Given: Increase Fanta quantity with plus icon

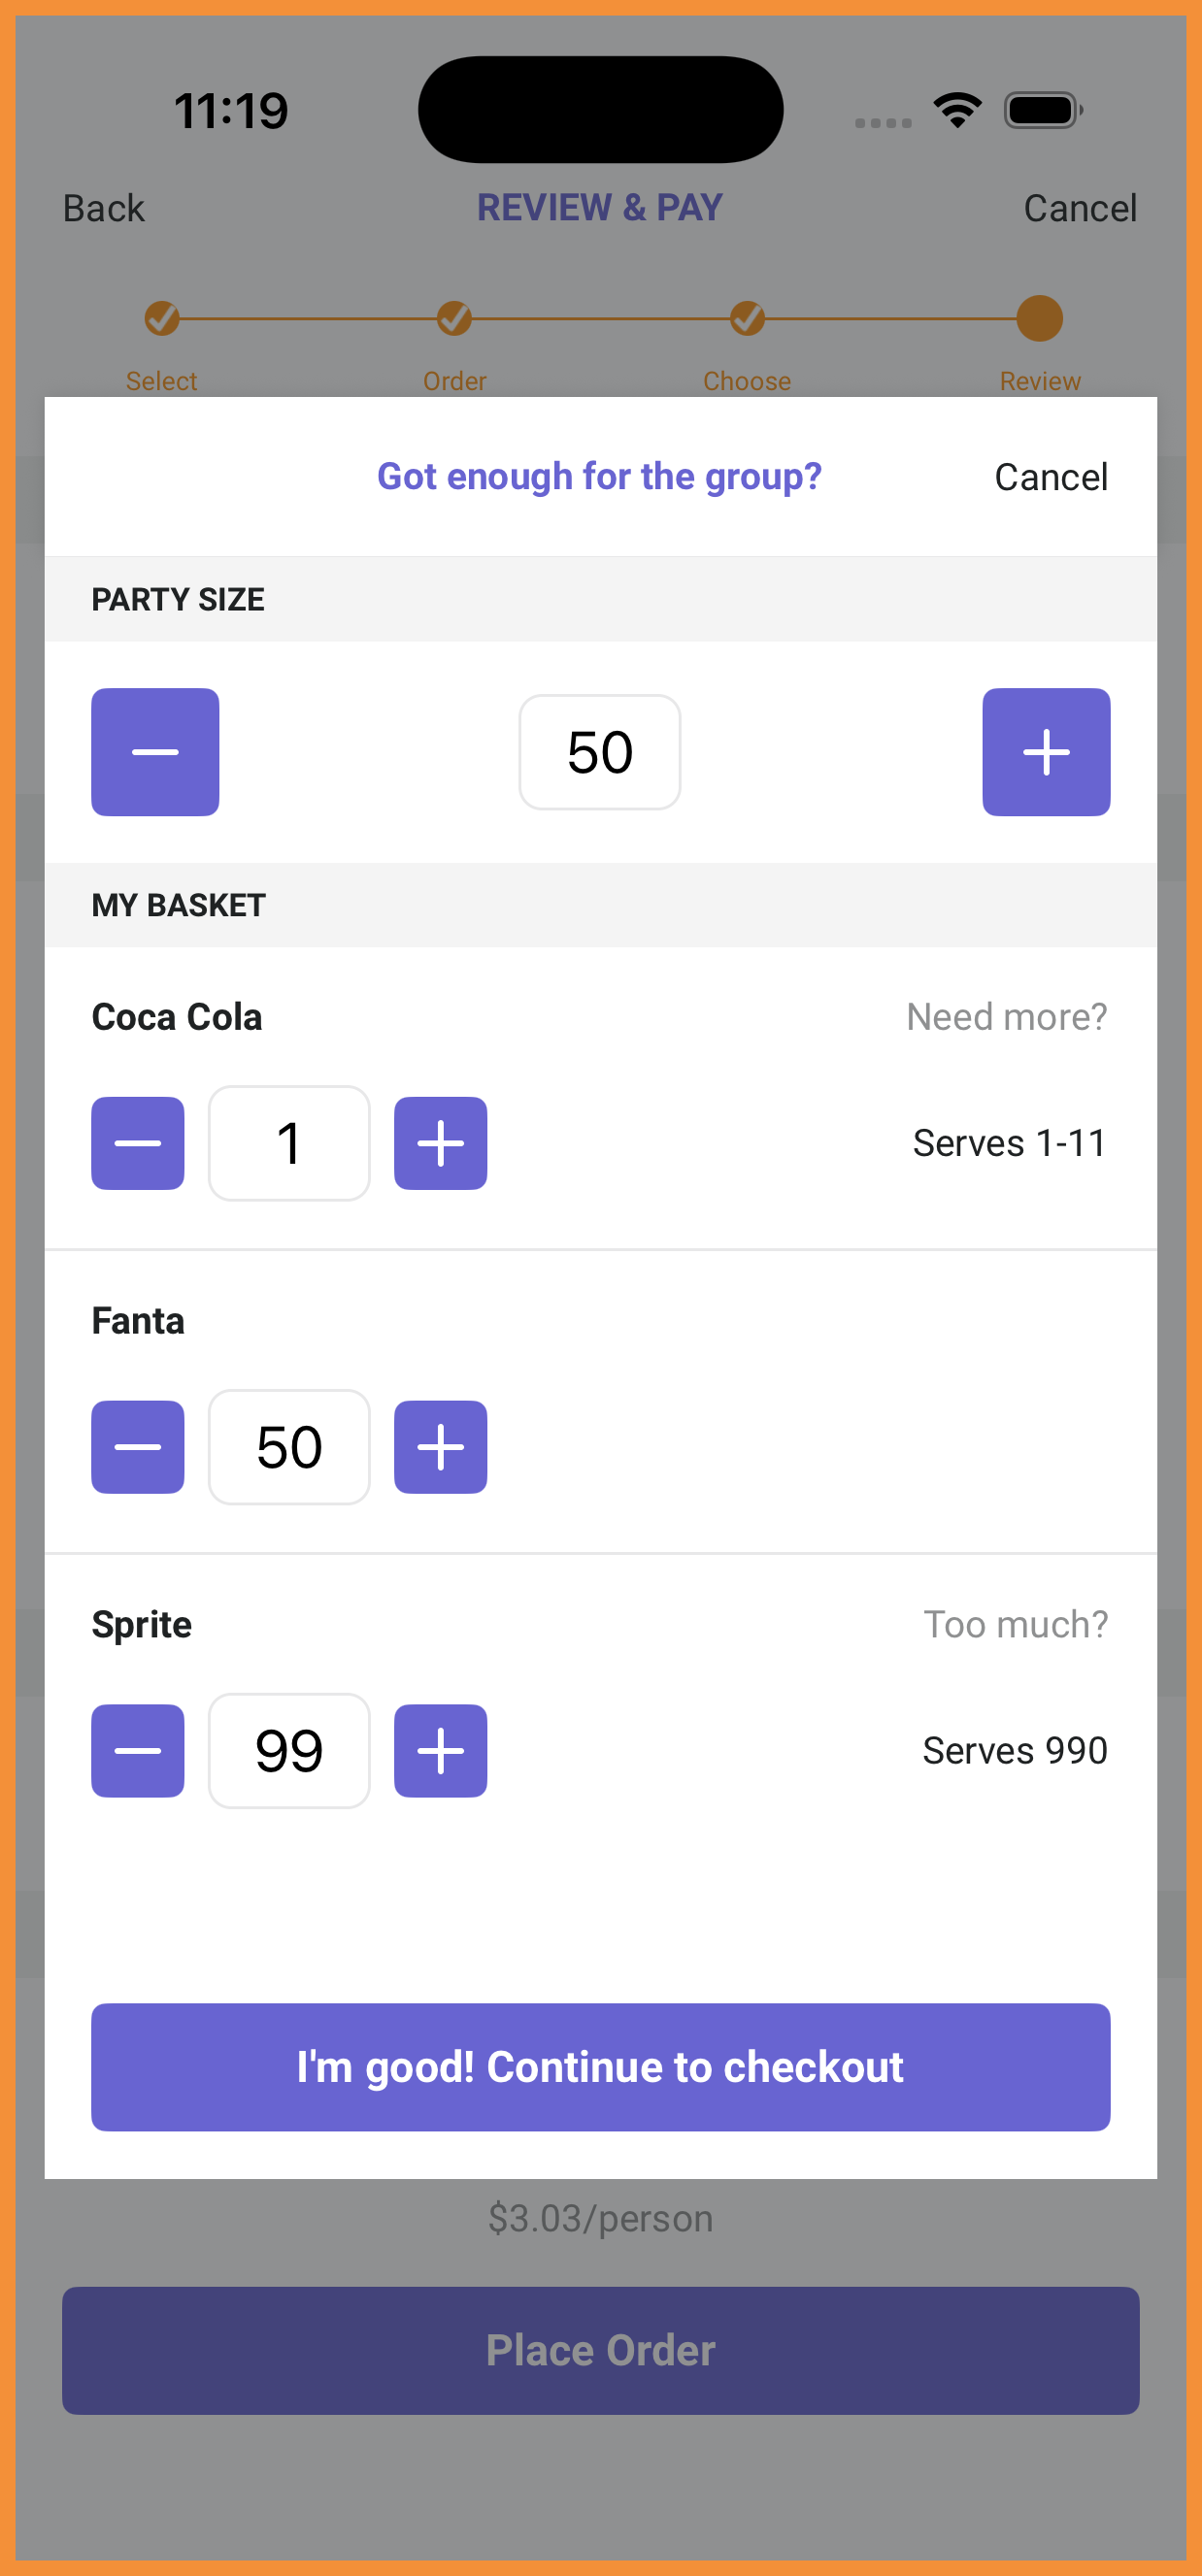Looking at the screenshot, I should coord(440,1447).
